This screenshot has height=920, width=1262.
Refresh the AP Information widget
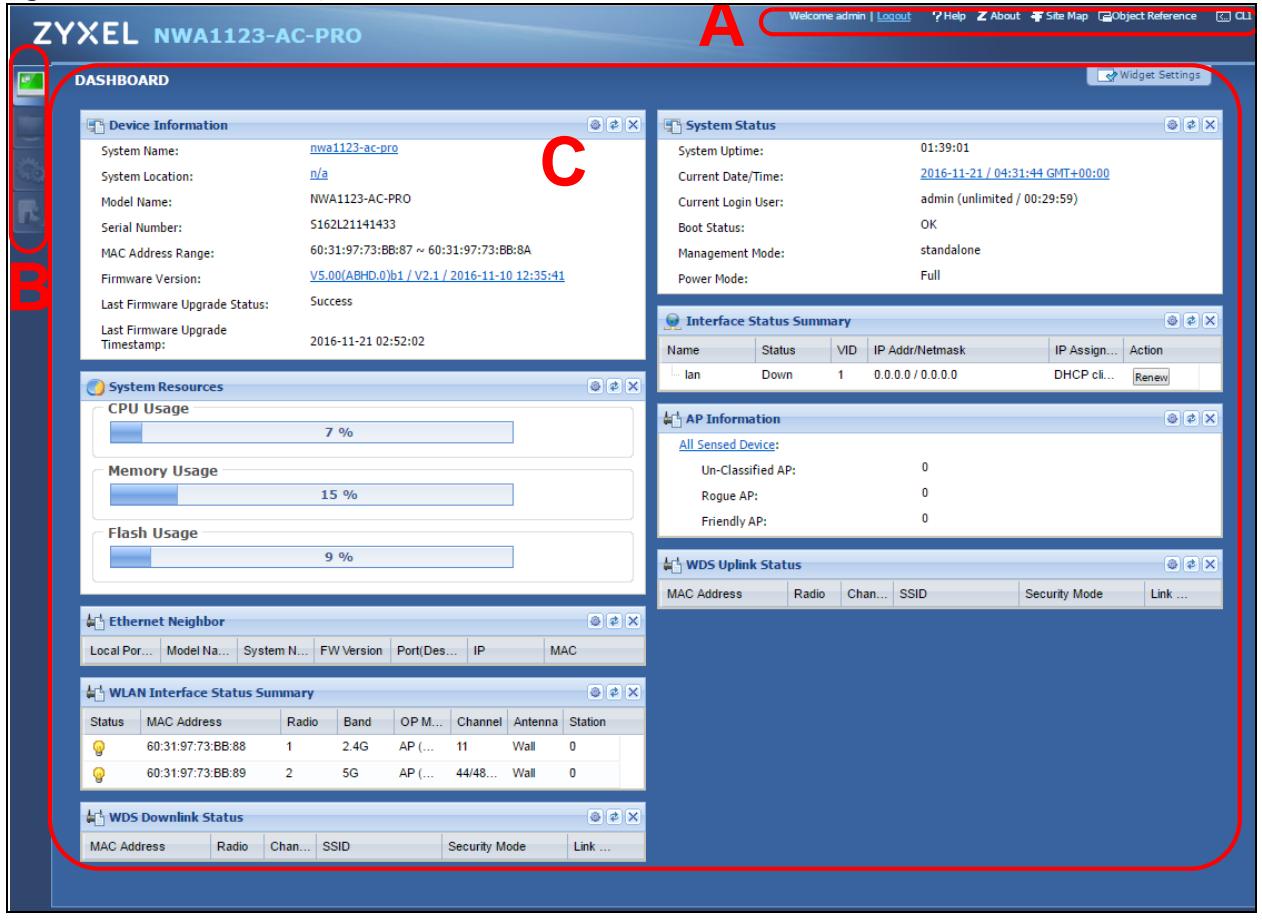click(x=1193, y=418)
